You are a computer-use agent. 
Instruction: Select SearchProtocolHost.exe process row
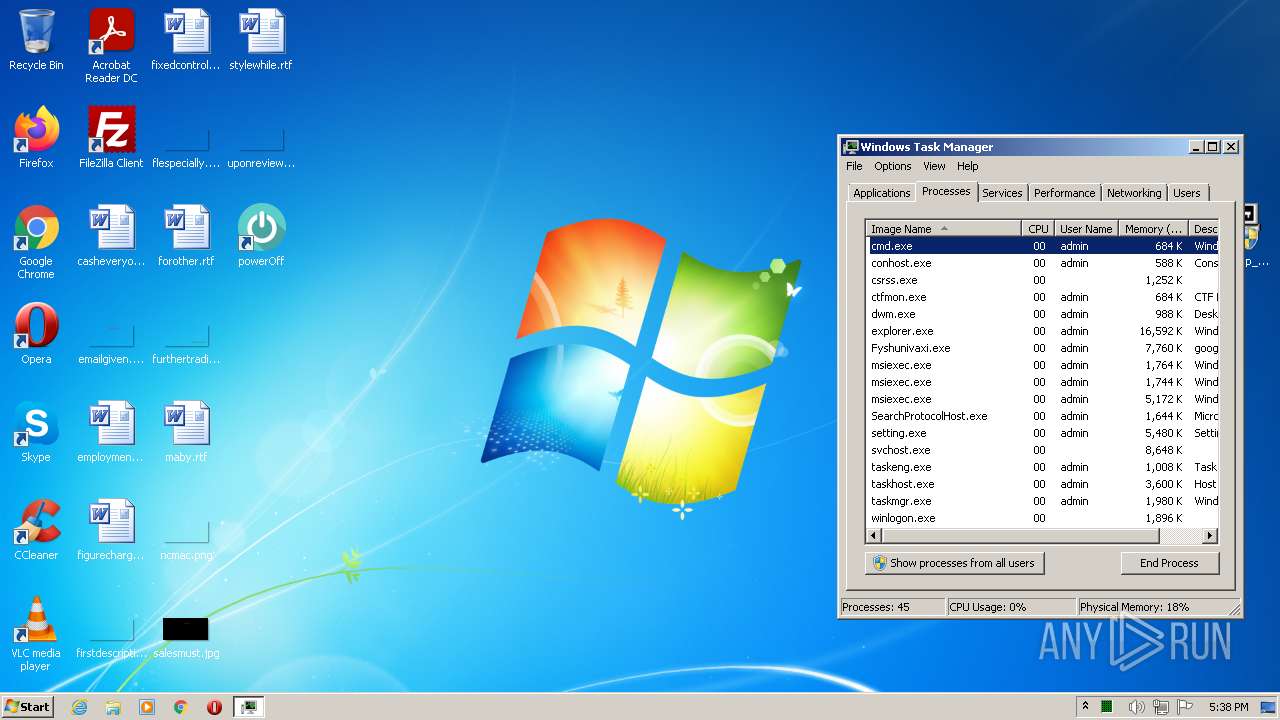pos(1042,416)
